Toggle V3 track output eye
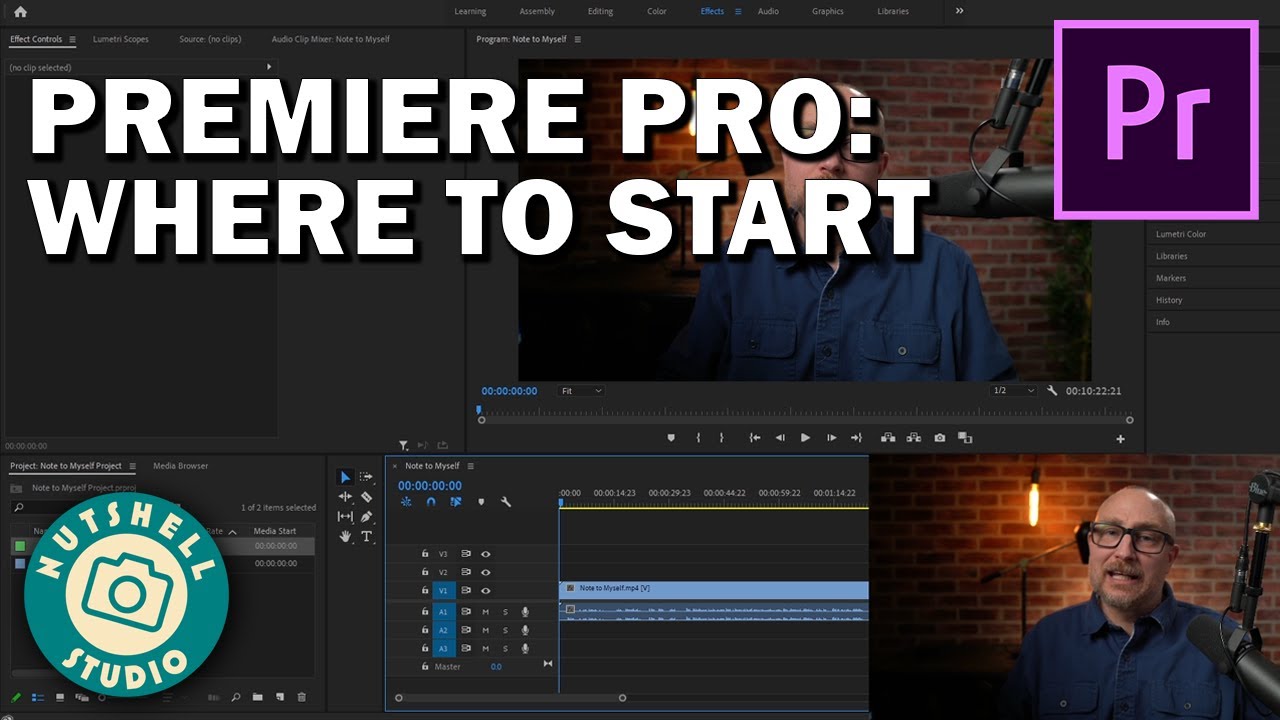The height and width of the screenshot is (720, 1280). [486, 554]
